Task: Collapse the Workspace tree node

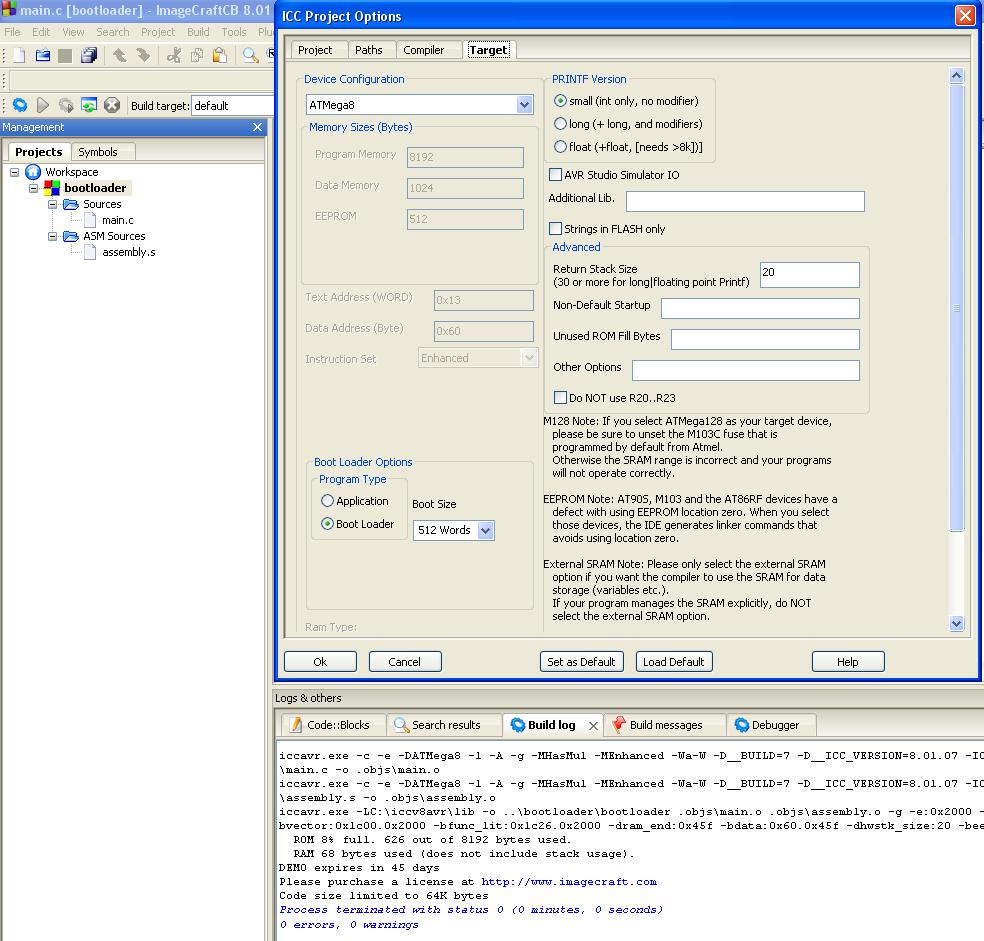Action: point(14,171)
